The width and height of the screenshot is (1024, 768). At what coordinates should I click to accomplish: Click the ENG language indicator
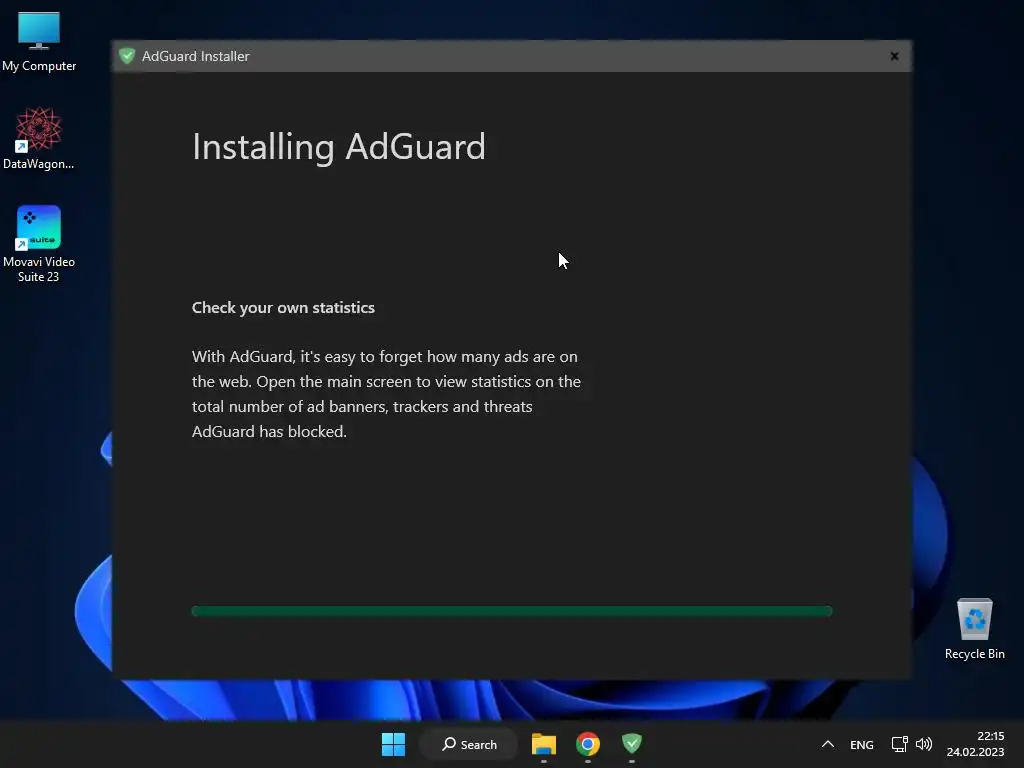pyautogui.click(x=861, y=744)
